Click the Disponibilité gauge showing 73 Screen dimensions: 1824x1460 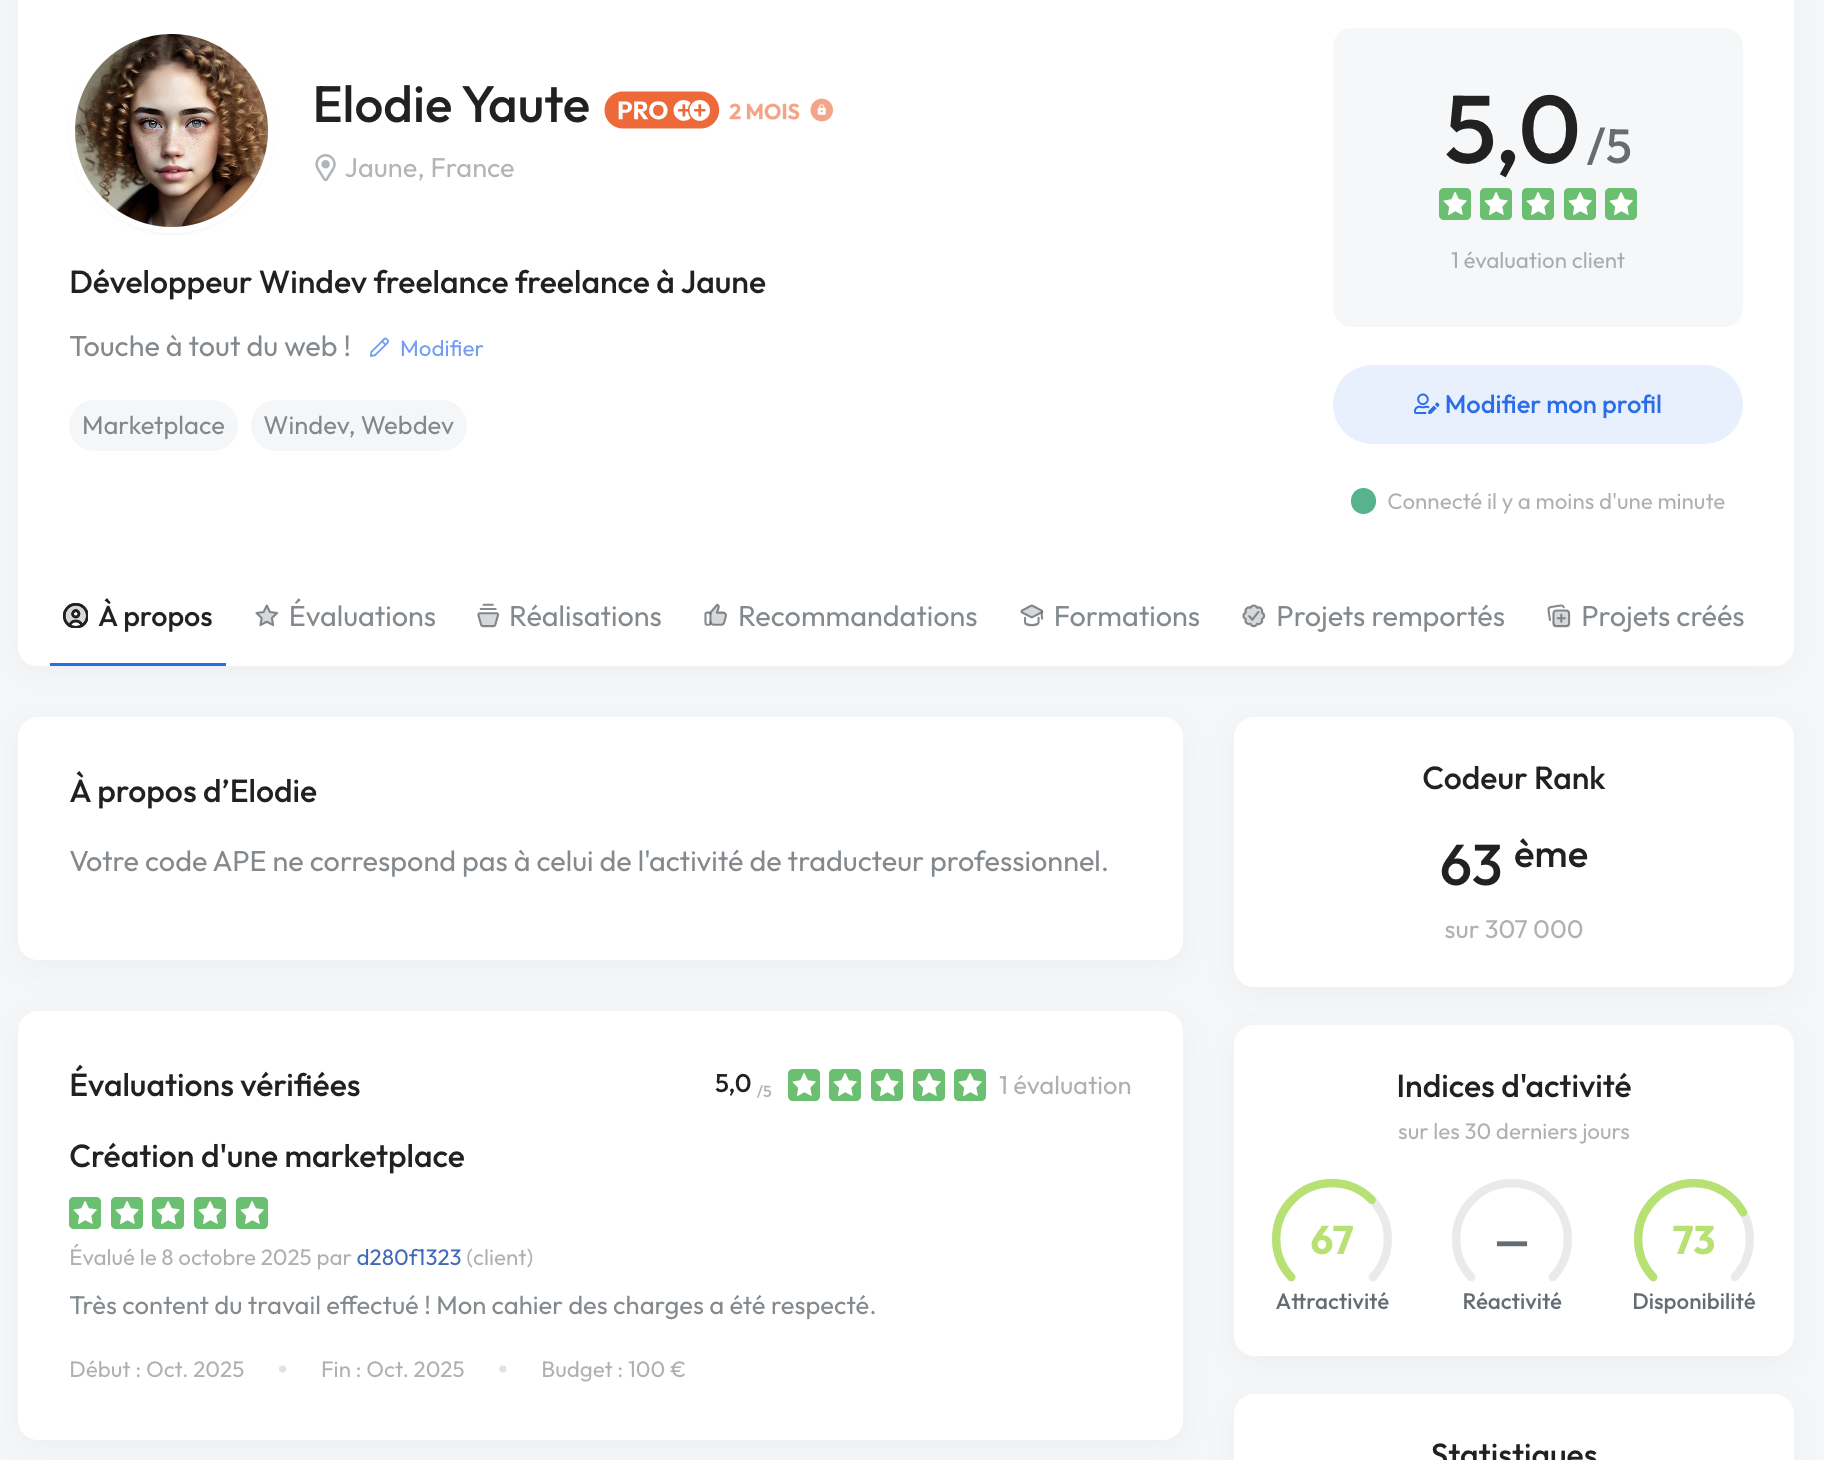1693,1240
